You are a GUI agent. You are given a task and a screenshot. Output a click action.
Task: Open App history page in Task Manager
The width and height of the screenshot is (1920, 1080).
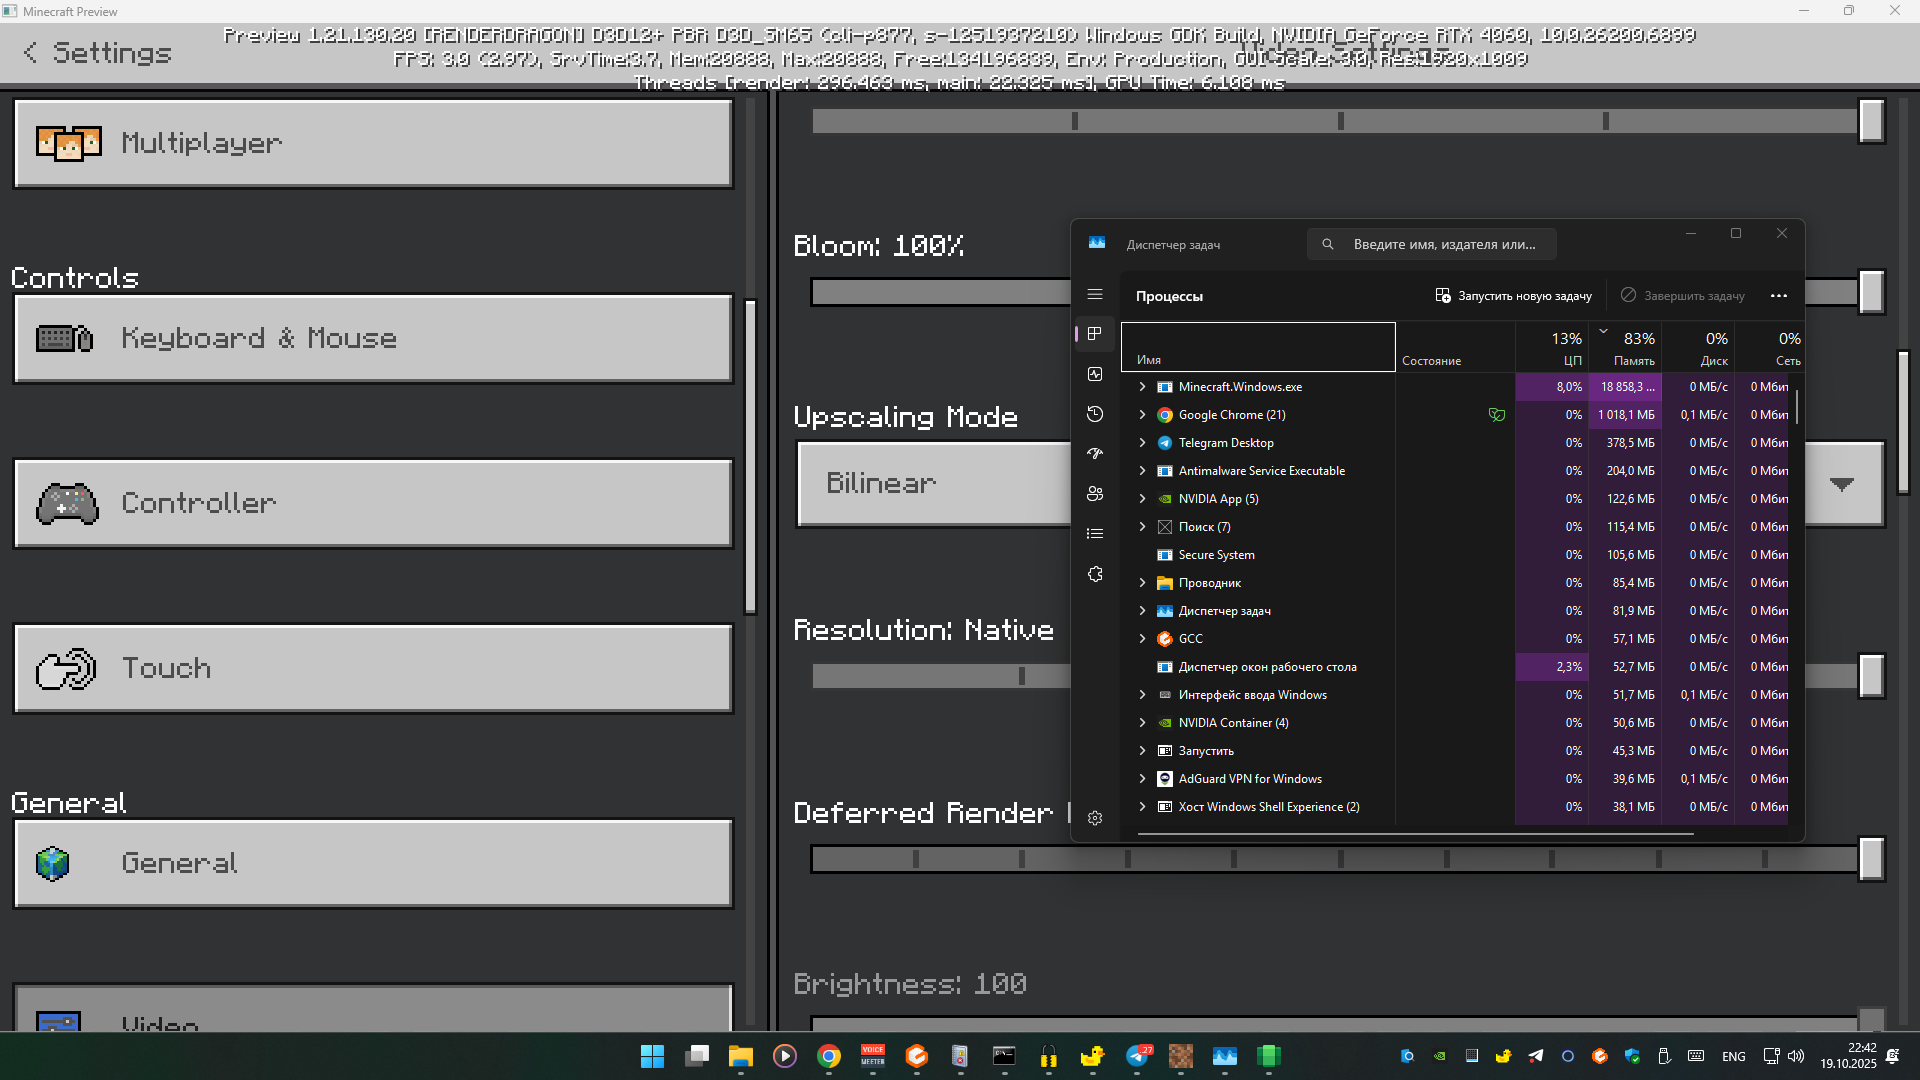tap(1095, 414)
